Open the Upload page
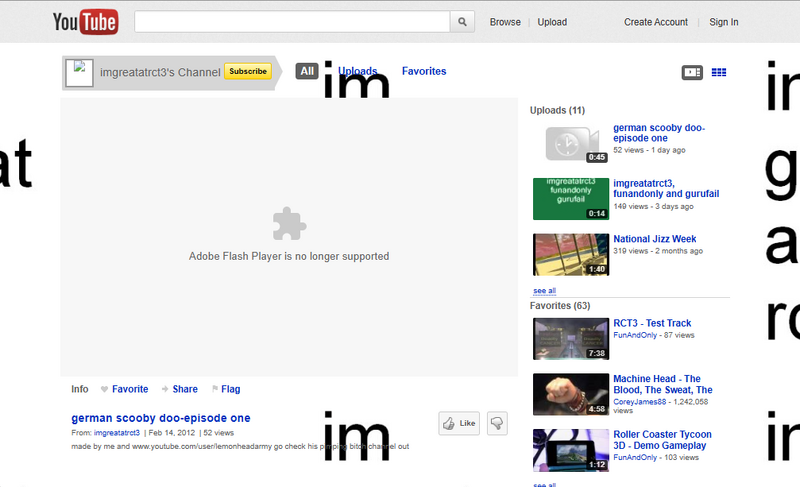This screenshot has height=487, width=800. pyautogui.click(x=552, y=22)
